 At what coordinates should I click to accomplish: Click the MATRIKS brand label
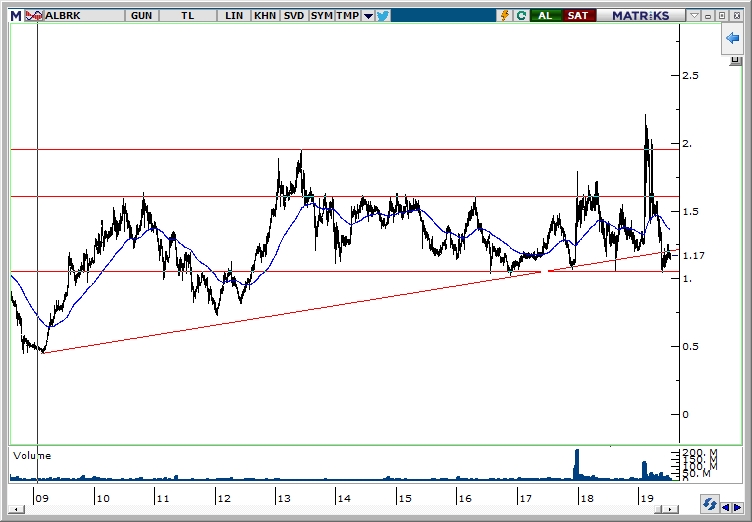point(640,16)
